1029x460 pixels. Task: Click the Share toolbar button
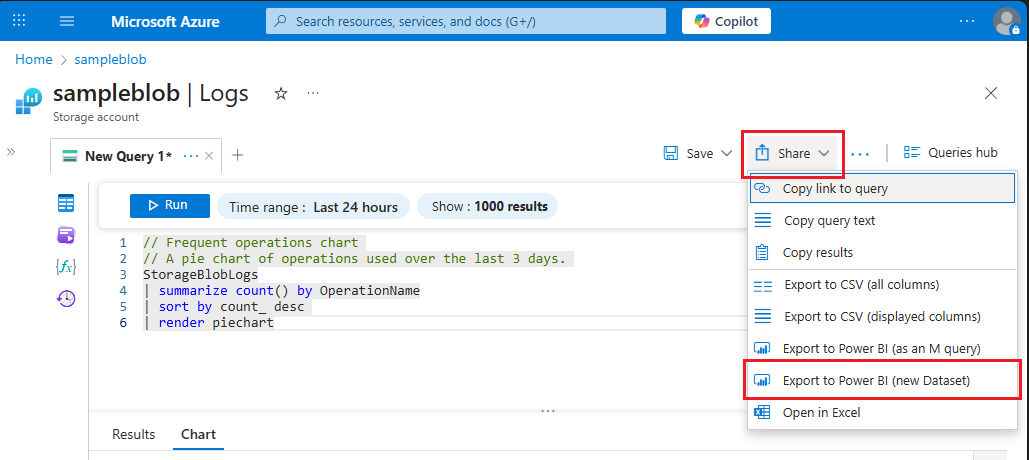click(792, 154)
